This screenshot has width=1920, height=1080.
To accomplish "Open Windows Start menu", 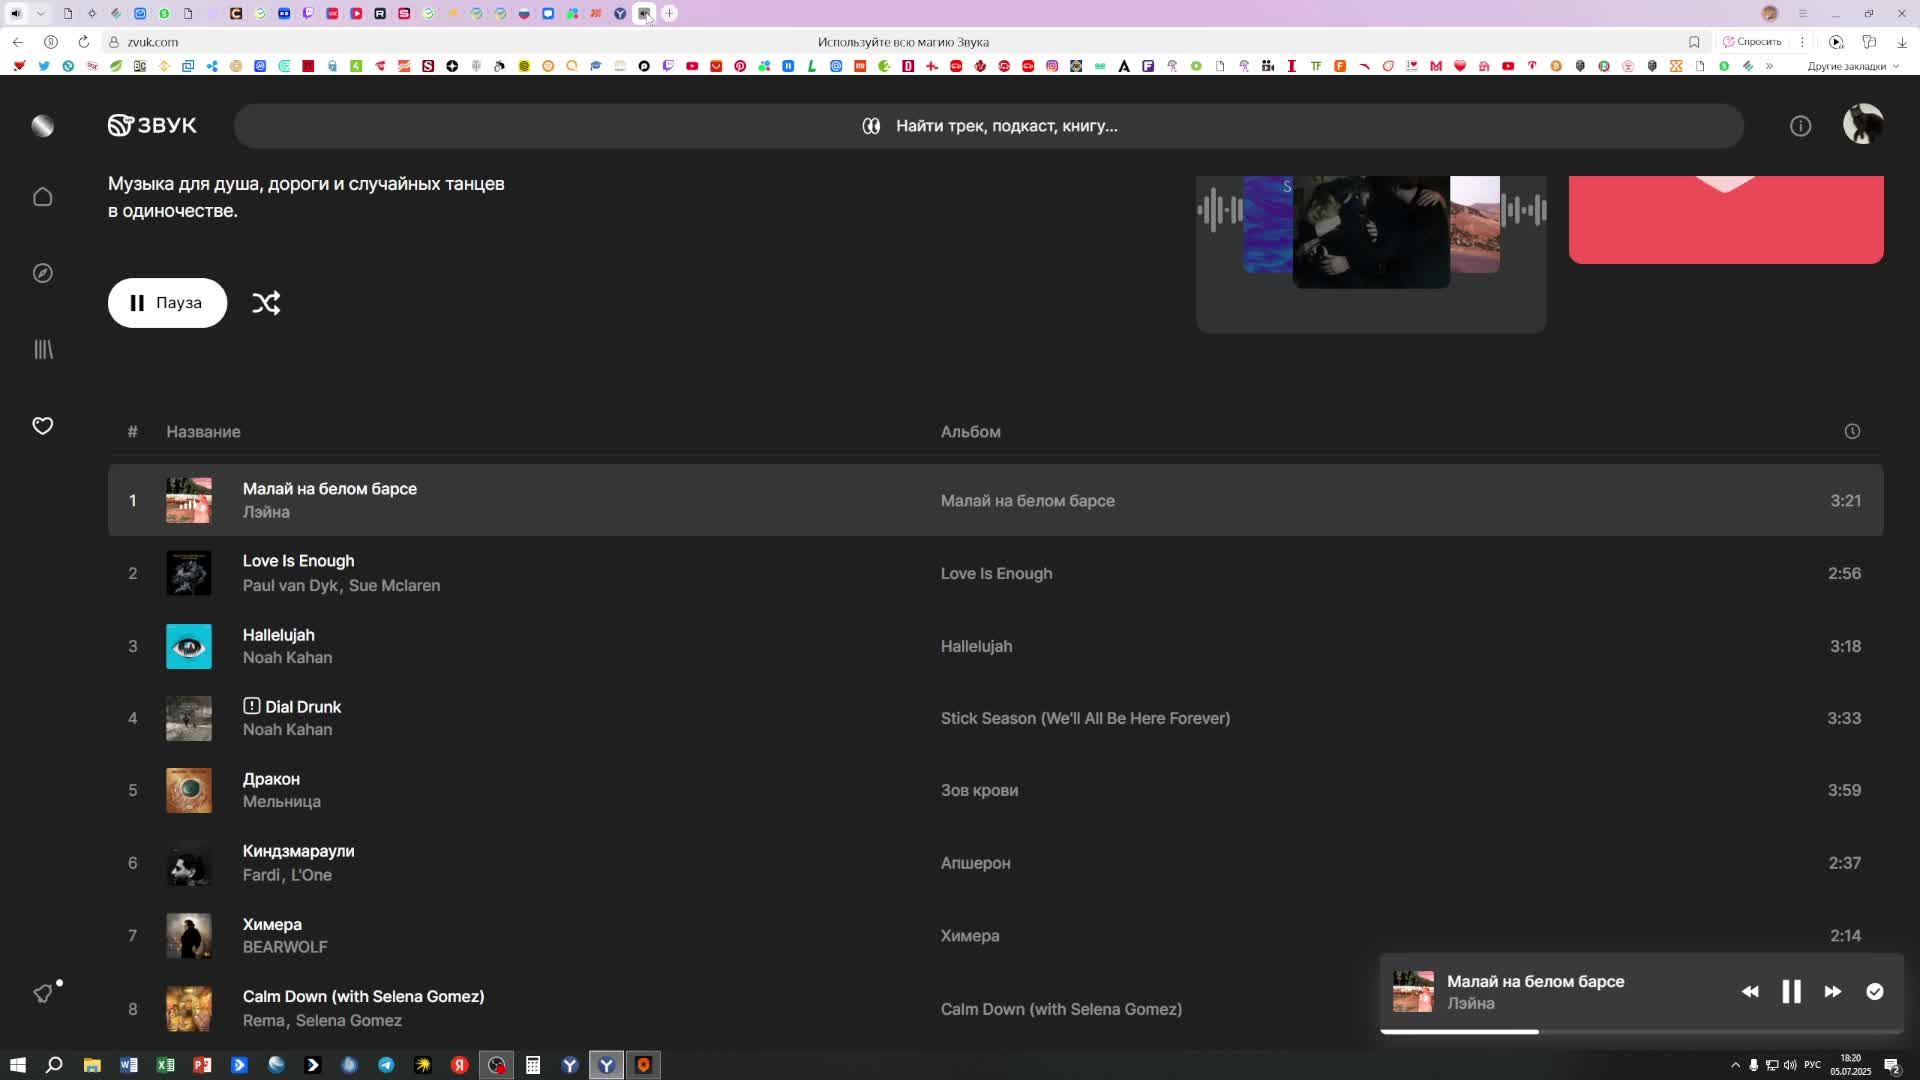I will [x=17, y=1065].
